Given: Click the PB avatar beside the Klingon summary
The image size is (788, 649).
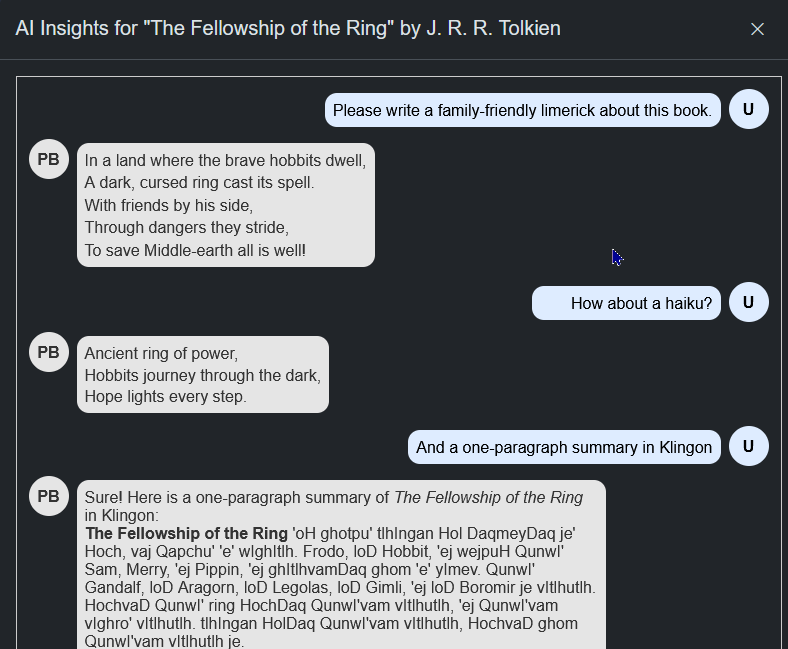Looking at the screenshot, I should point(48,497).
